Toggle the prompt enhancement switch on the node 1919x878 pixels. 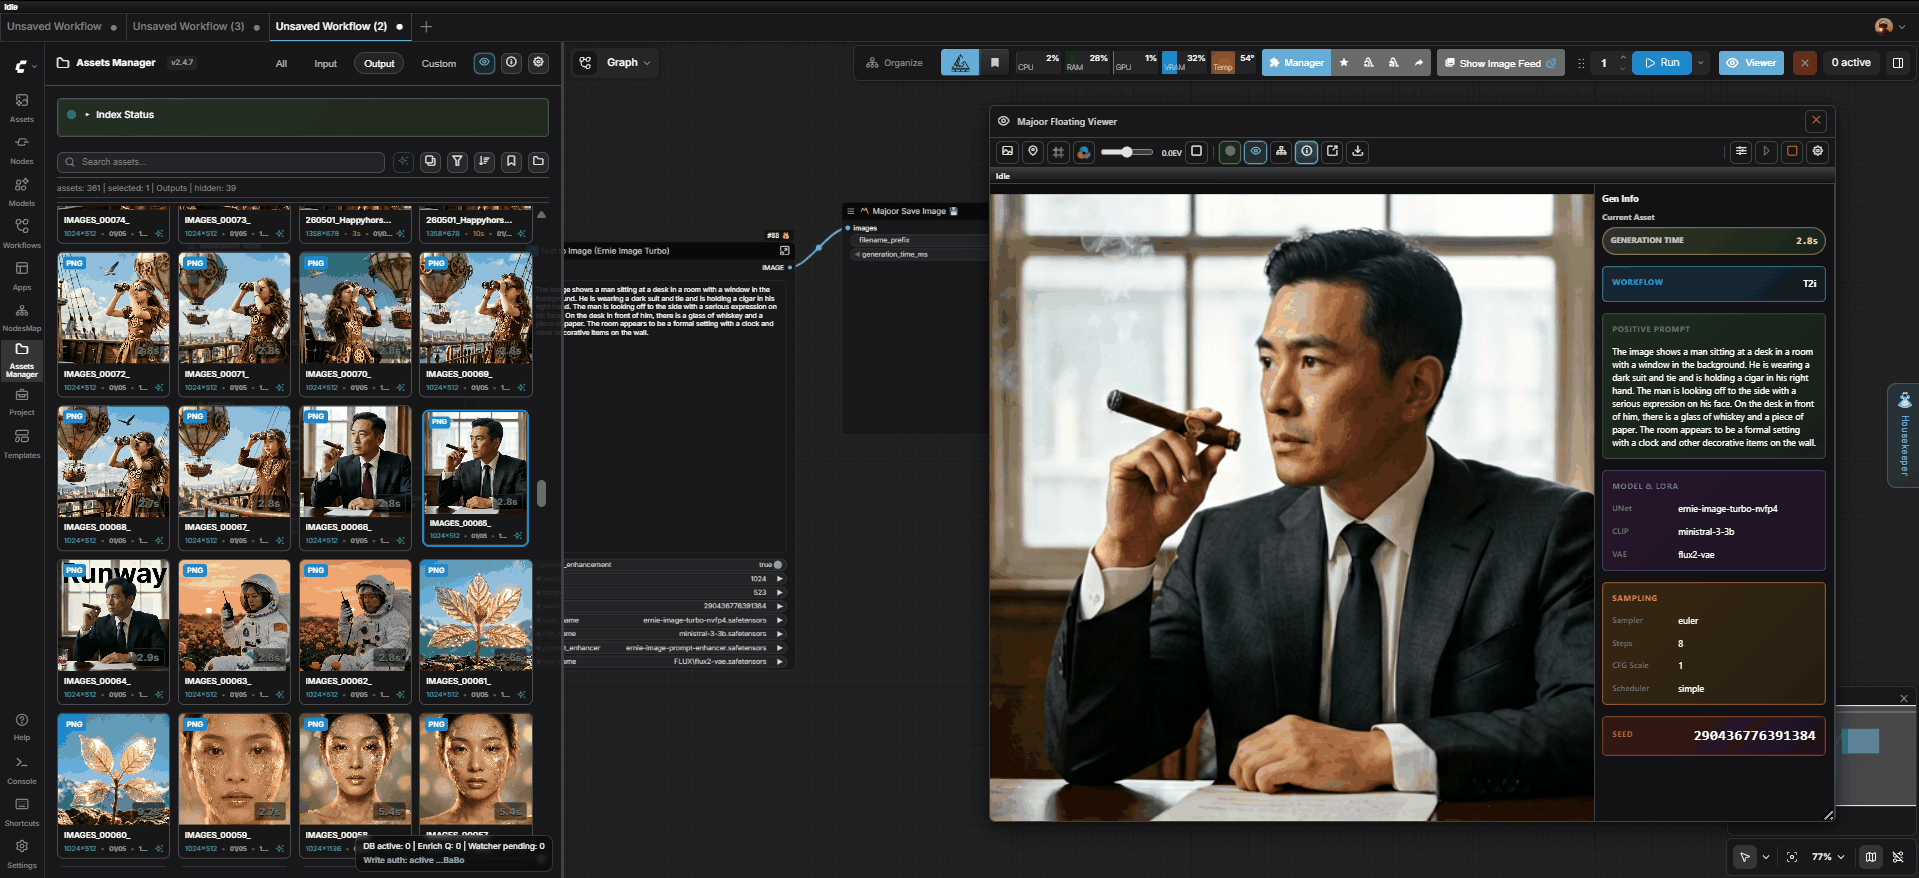pyautogui.click(x=777, y=564)
